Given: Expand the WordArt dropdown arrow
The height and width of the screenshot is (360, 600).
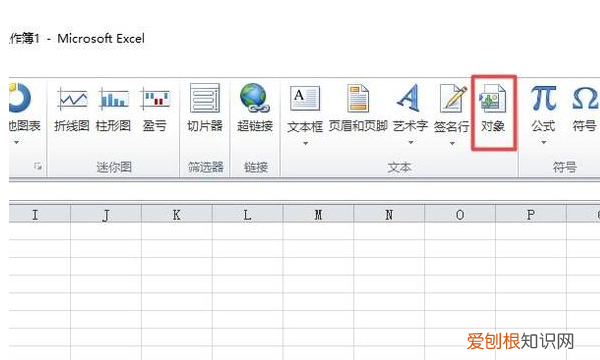Looking at the screenshot, I should 411,143.
